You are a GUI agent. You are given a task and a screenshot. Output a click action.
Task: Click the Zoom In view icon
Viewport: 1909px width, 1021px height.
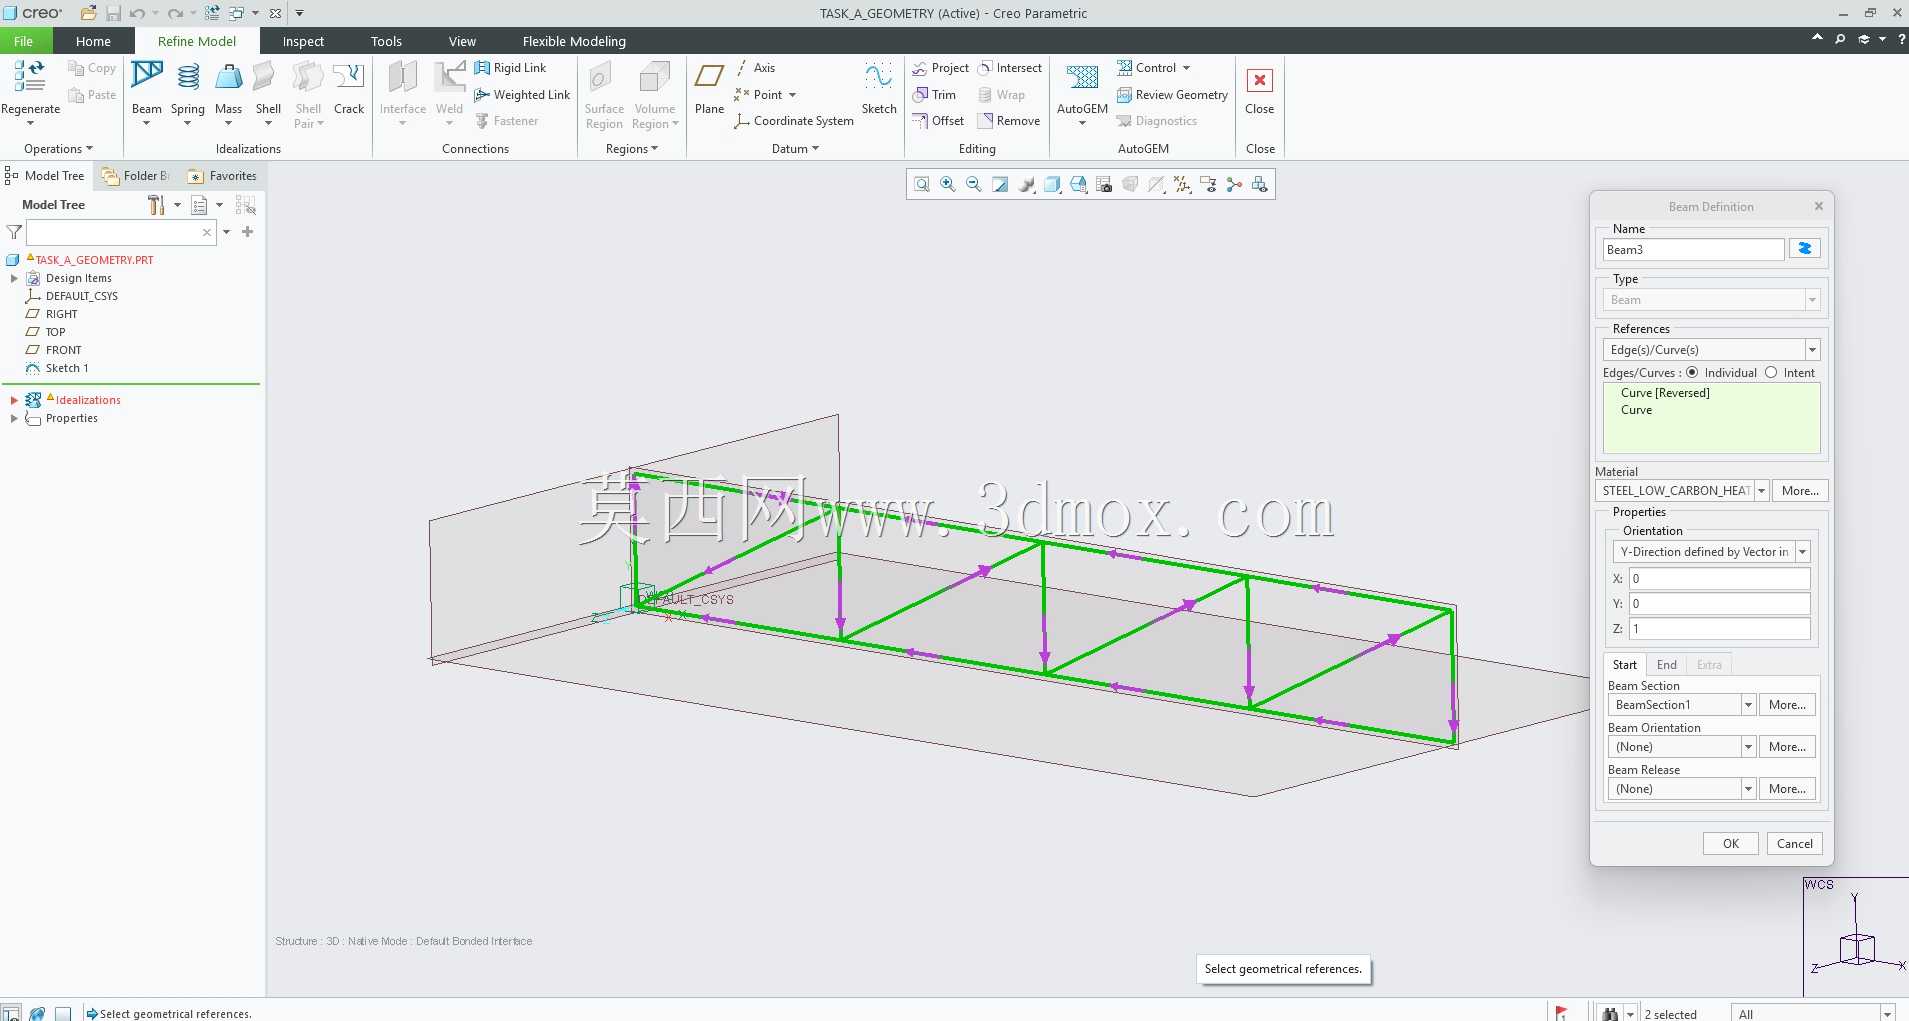(948, 185)
